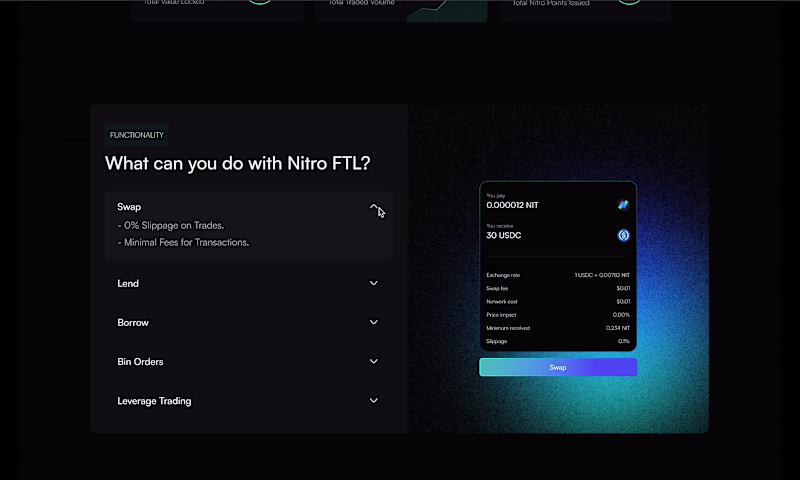
Task: Click the Slippage row label in card
Action: (496, 342)
